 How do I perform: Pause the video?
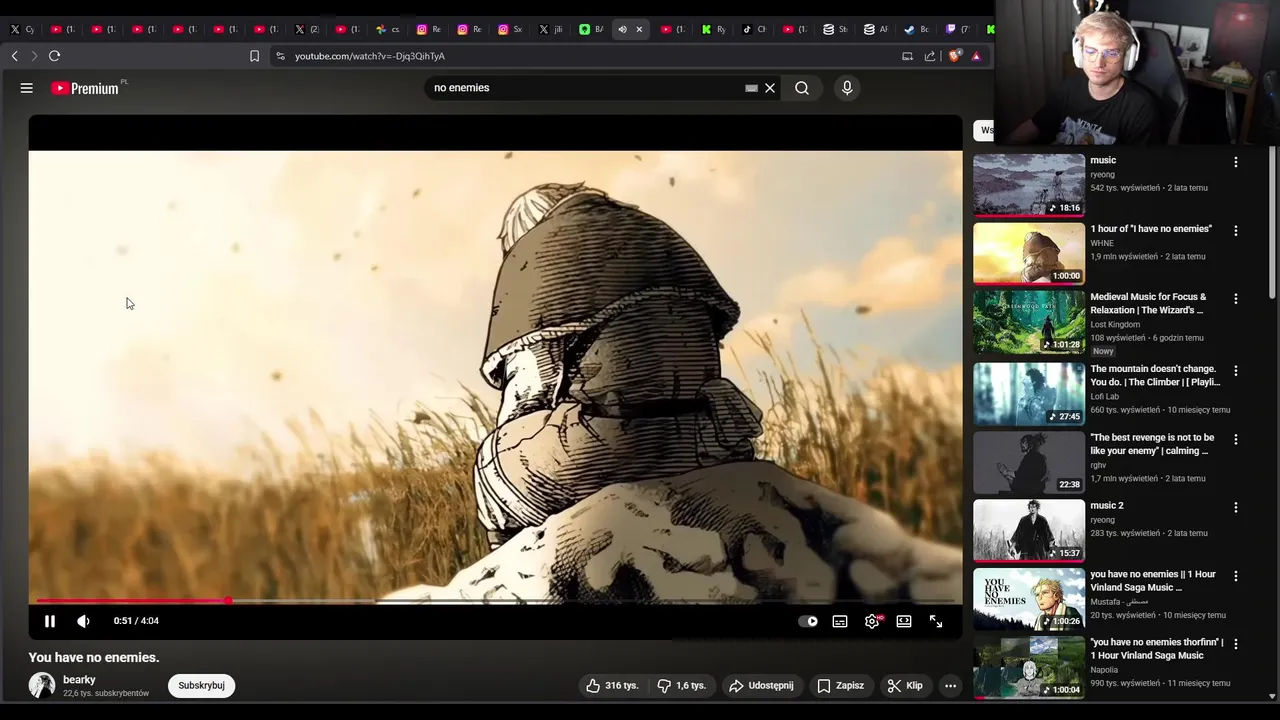(50, 621)
